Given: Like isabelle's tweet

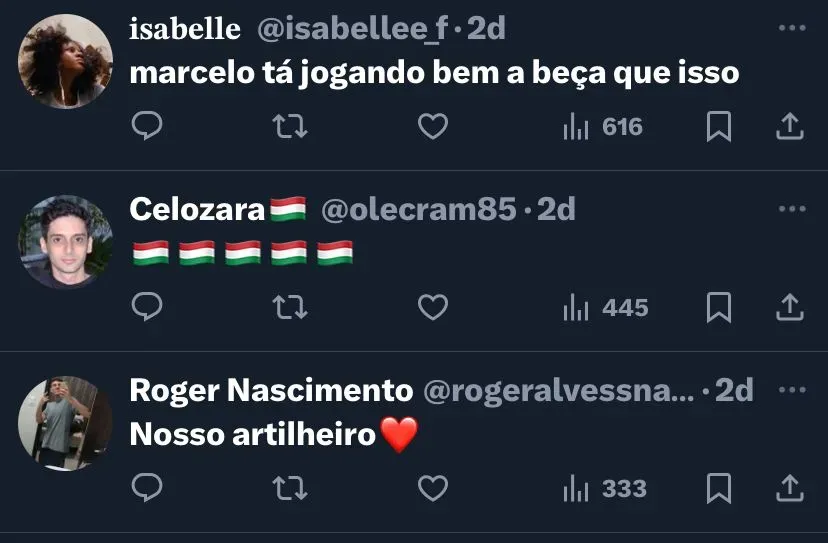Looking at the screenshot, I should click(433, 126).
